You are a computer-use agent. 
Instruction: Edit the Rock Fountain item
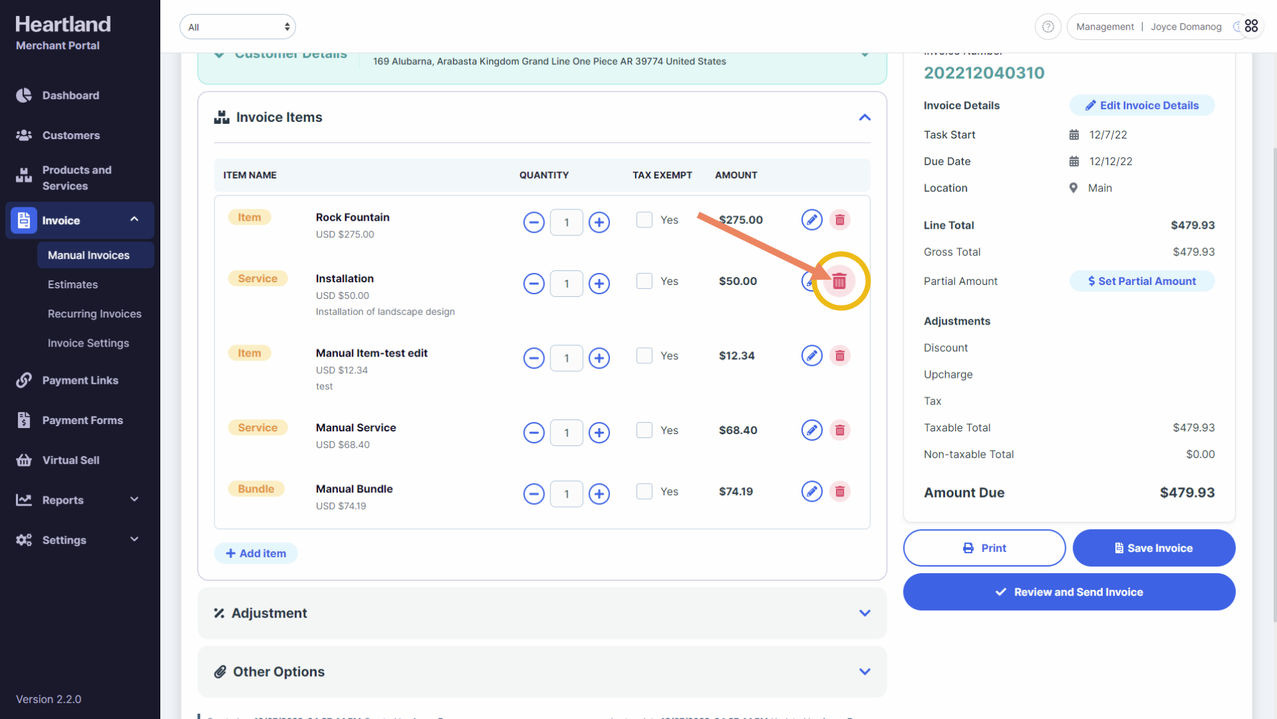(811, 220)
